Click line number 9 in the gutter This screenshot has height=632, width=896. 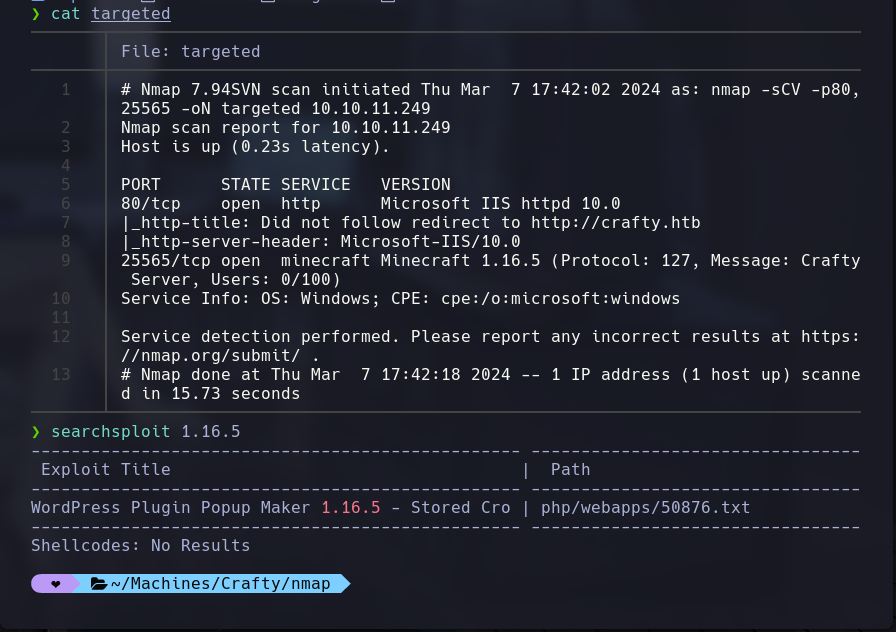[65, 261]
